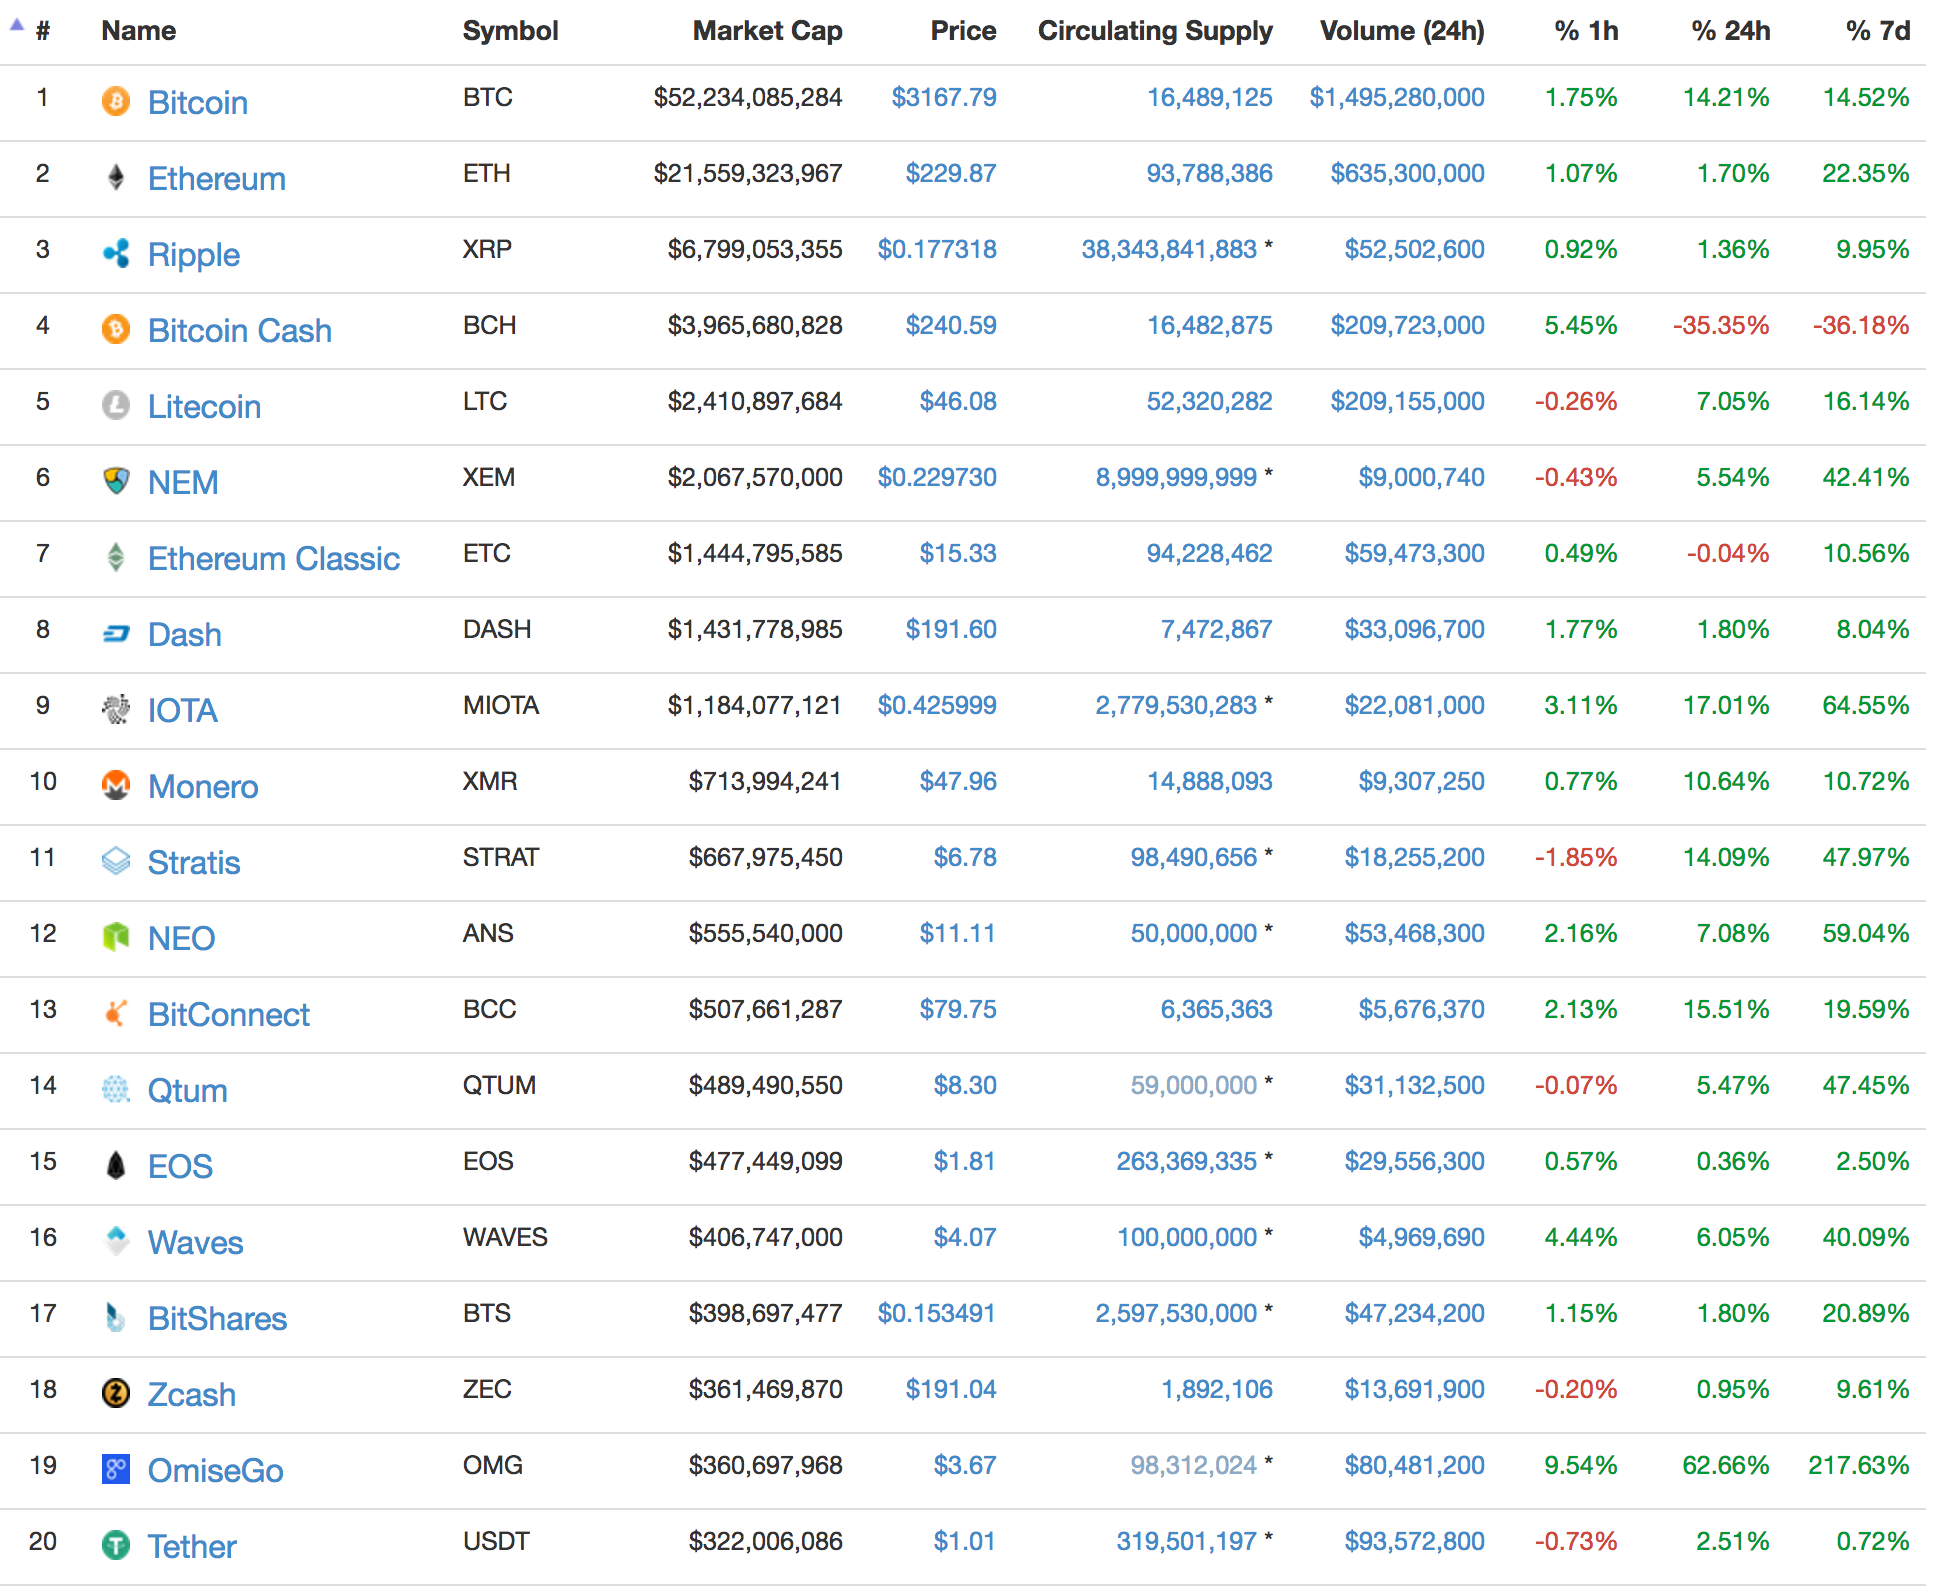Click the Ethereum diamond logo icon
This screenshot has height=1588, width=1934.
[x=116, y=177]
